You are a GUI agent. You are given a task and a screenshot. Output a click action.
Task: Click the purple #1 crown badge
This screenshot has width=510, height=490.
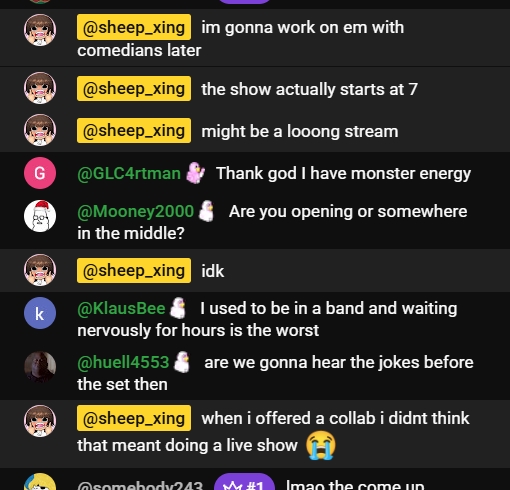point(244,483)
